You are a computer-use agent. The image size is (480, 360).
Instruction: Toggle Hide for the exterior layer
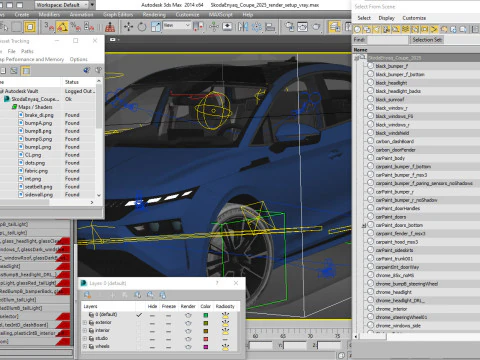click(152, 323)
